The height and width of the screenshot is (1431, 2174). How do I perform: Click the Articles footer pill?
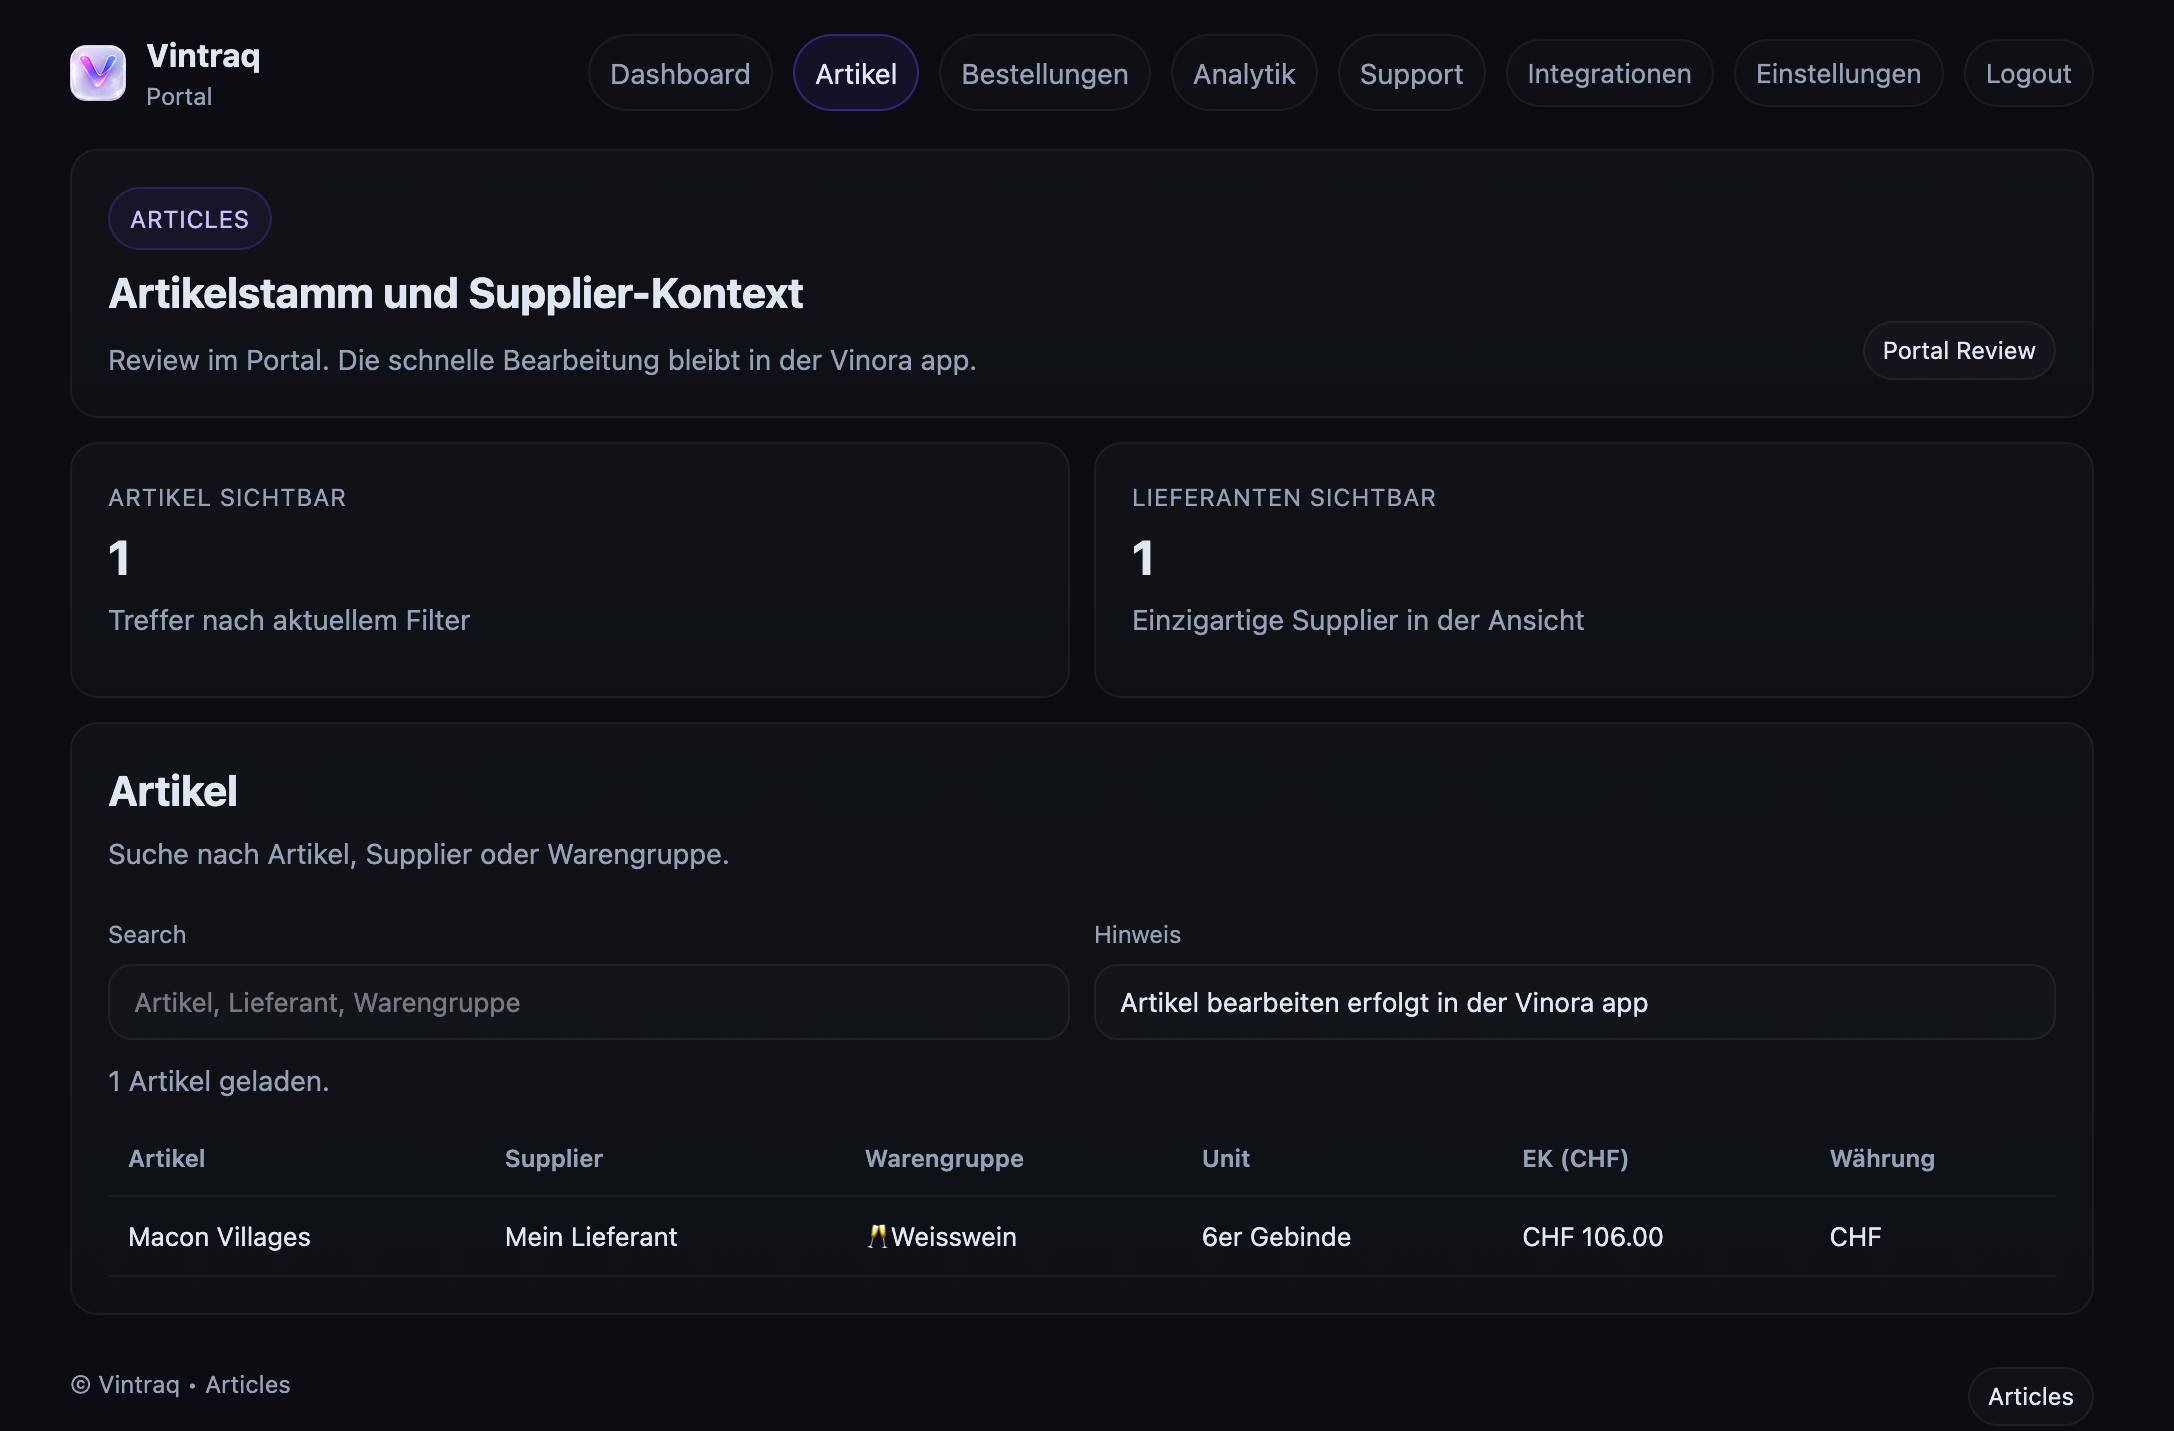pyautogui.click(x=2030, y=1396)
